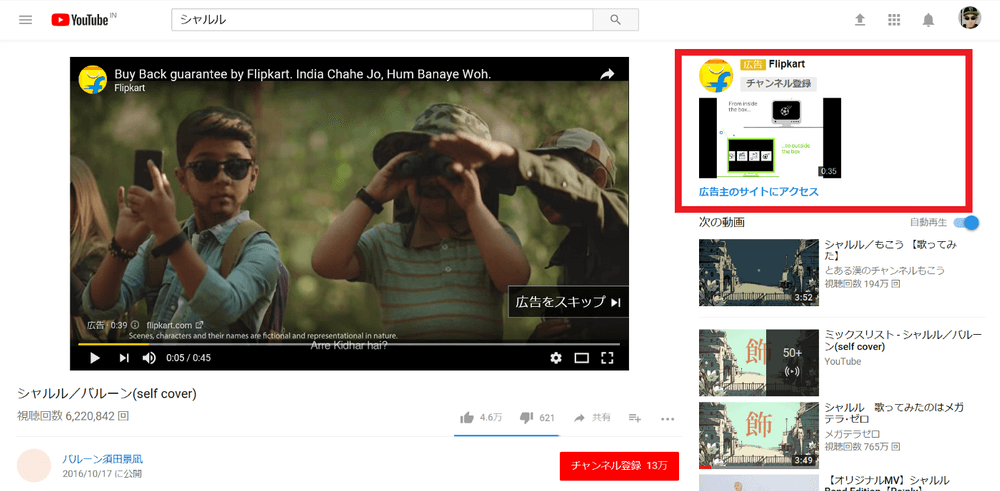Click the search input field
This screenshot has height=491, width=1000.
point(382,20)
